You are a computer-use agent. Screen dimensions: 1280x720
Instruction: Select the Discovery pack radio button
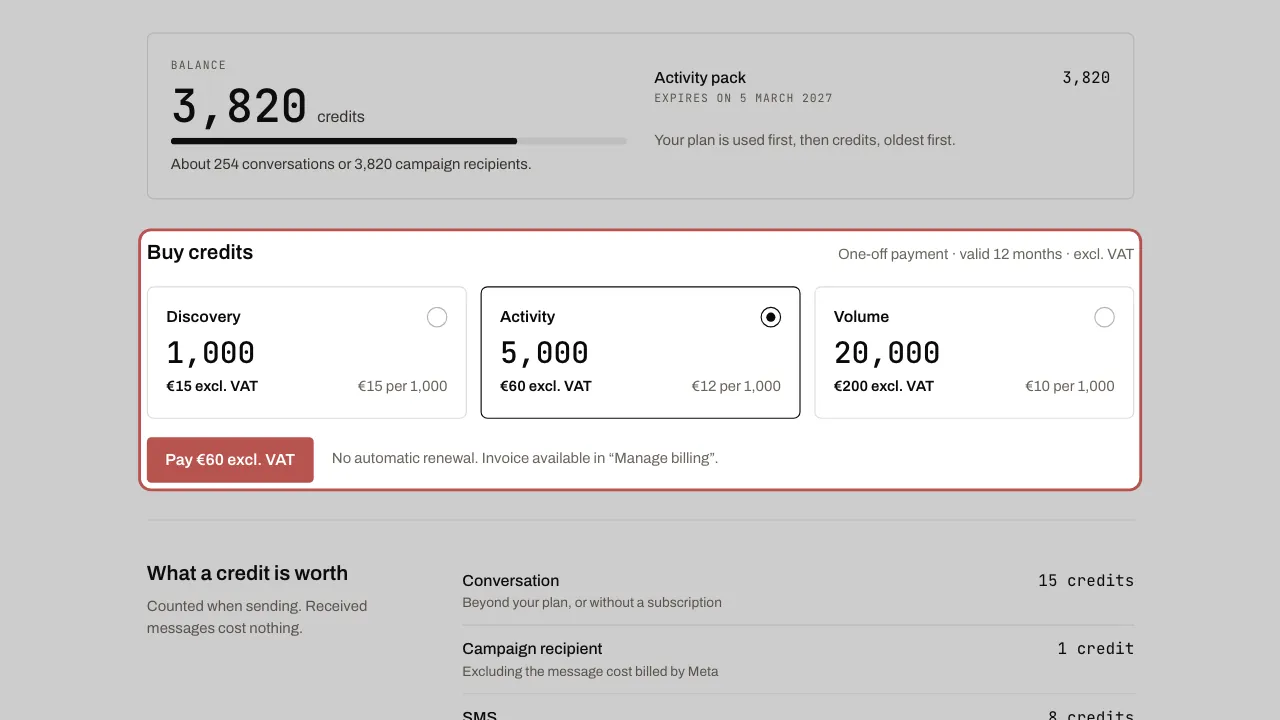(437, 317)
